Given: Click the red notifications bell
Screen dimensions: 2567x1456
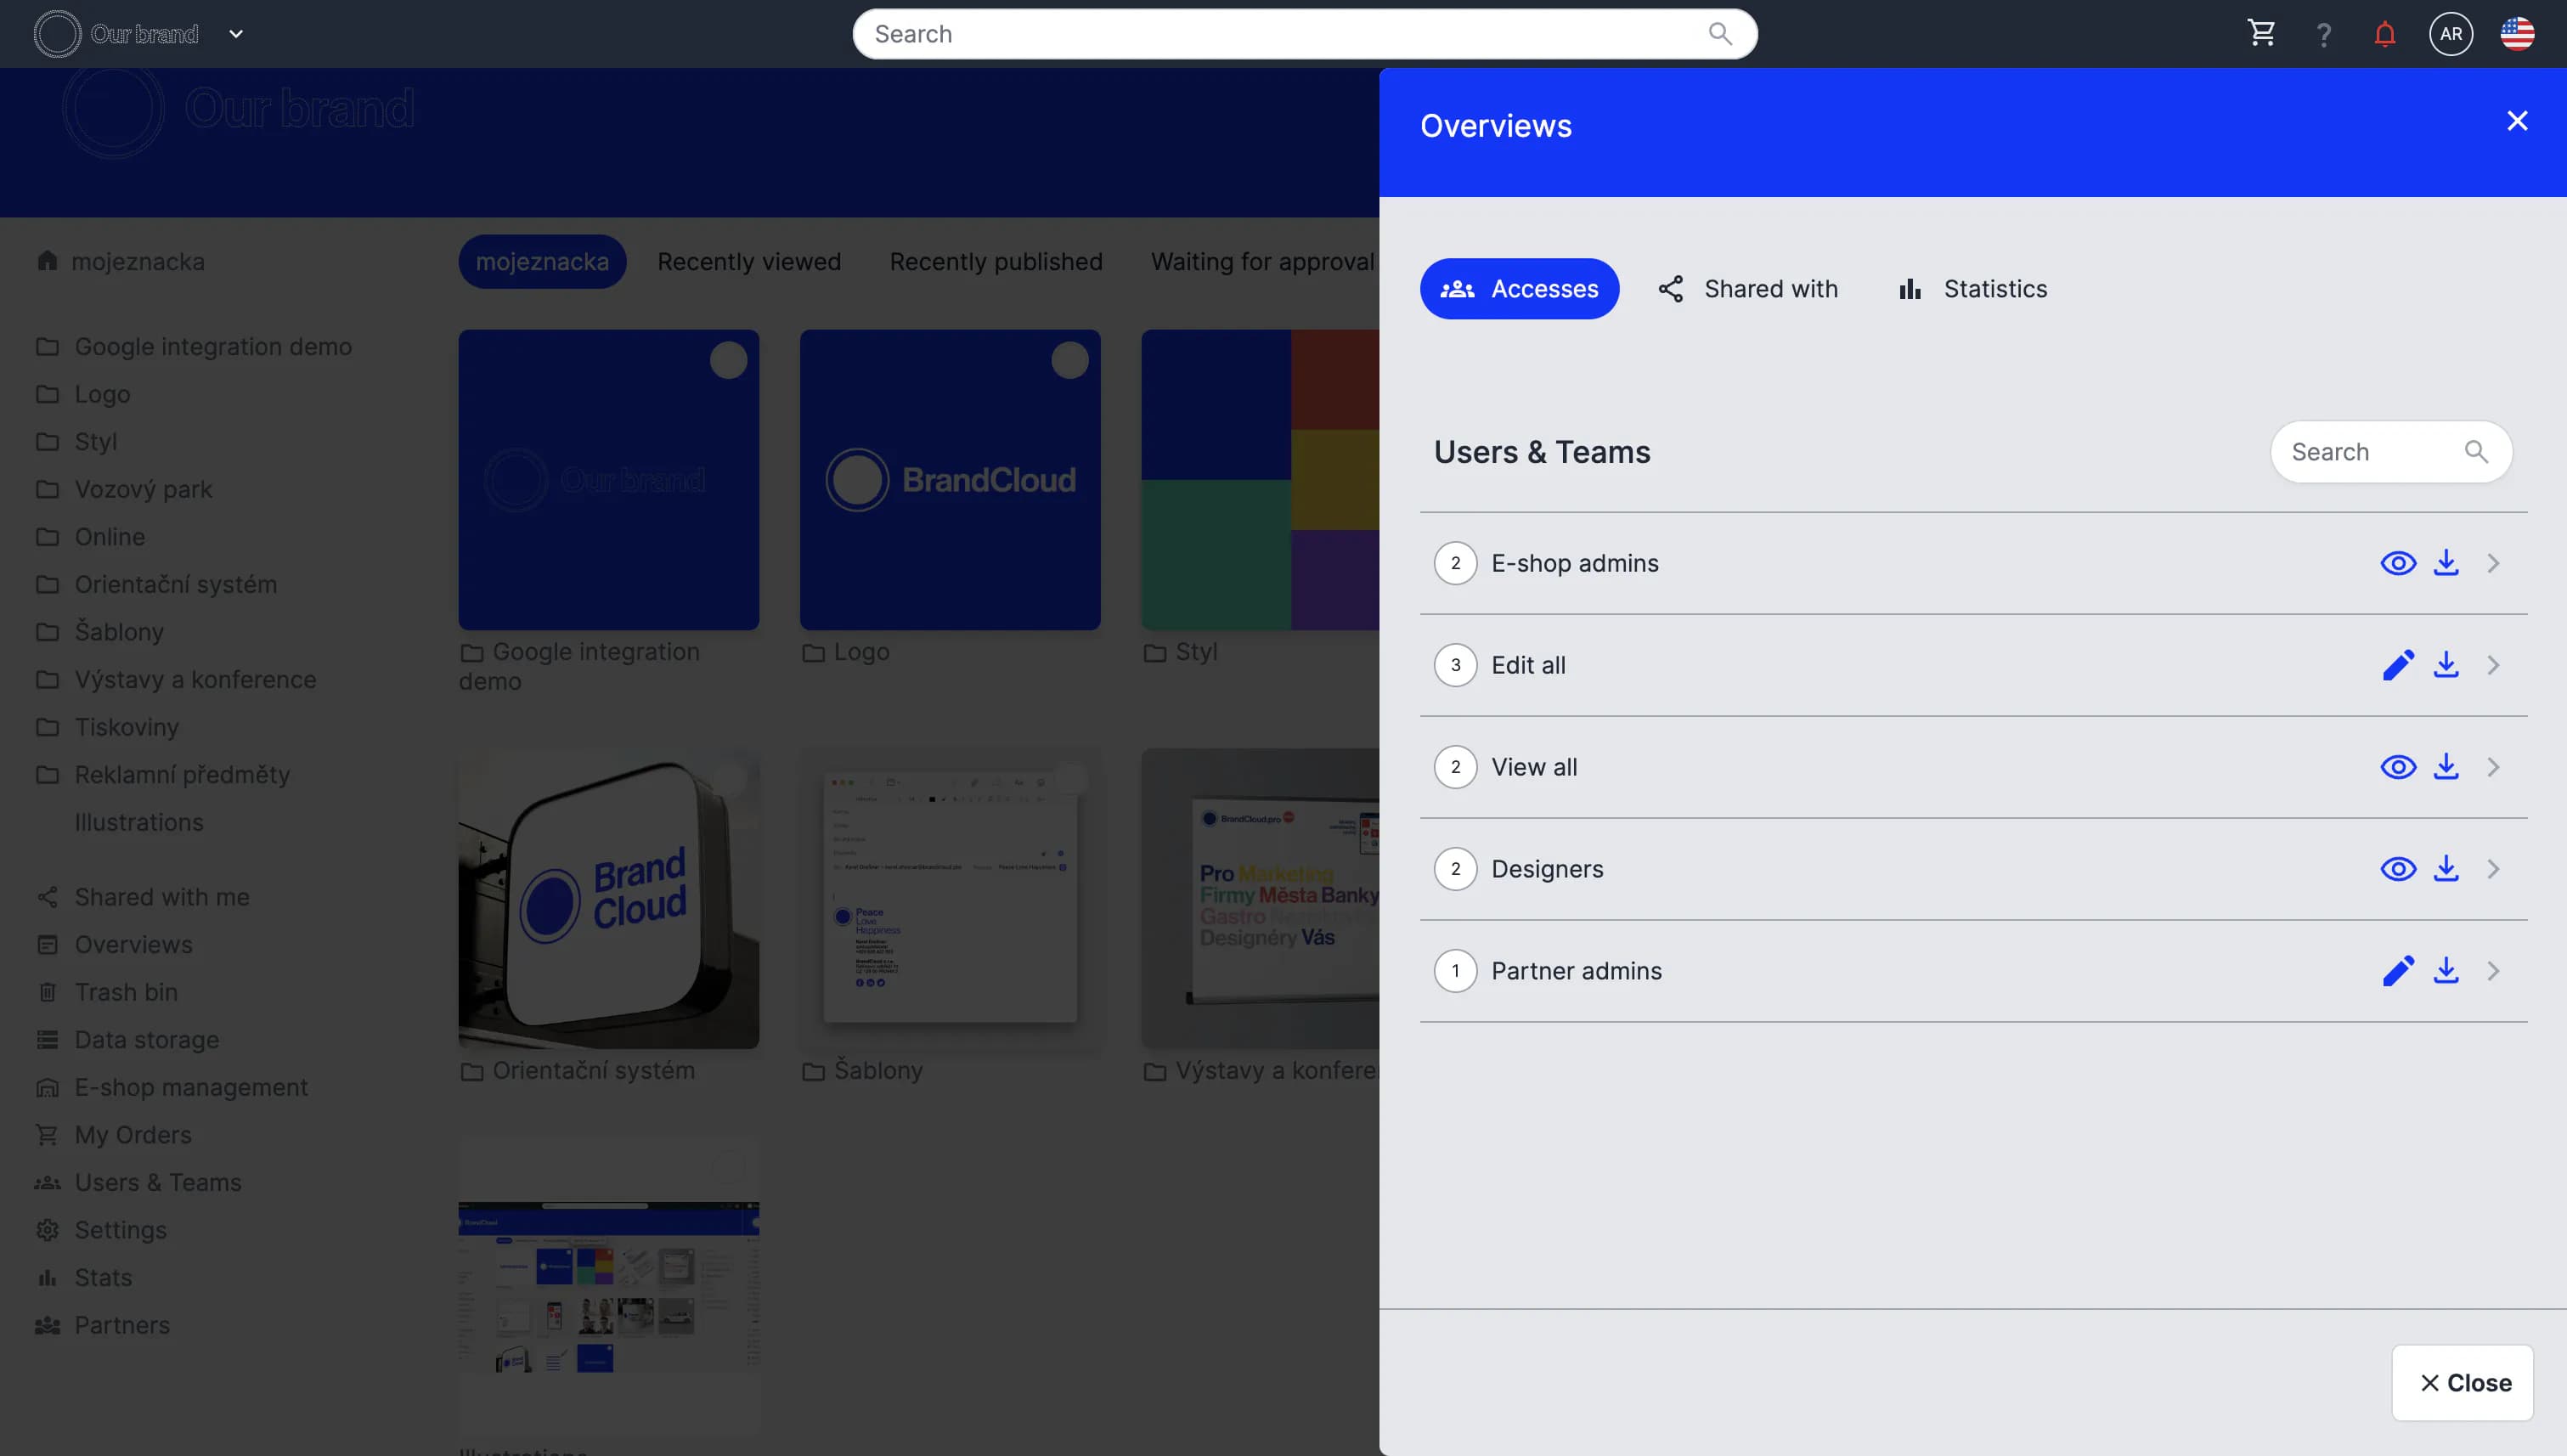Looking at the screenshot, I should pyautogui.click(x=2385, y=34).
